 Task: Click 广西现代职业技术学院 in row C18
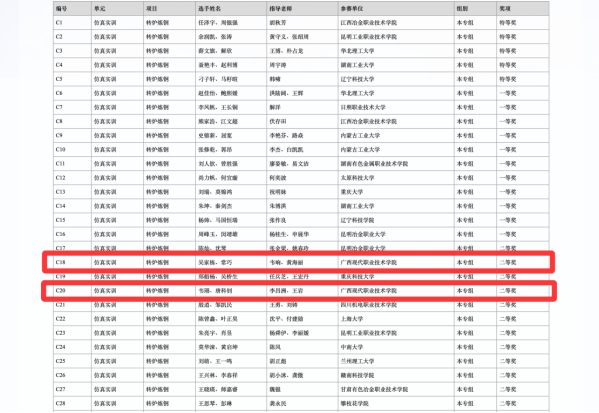tap(369, 263)
